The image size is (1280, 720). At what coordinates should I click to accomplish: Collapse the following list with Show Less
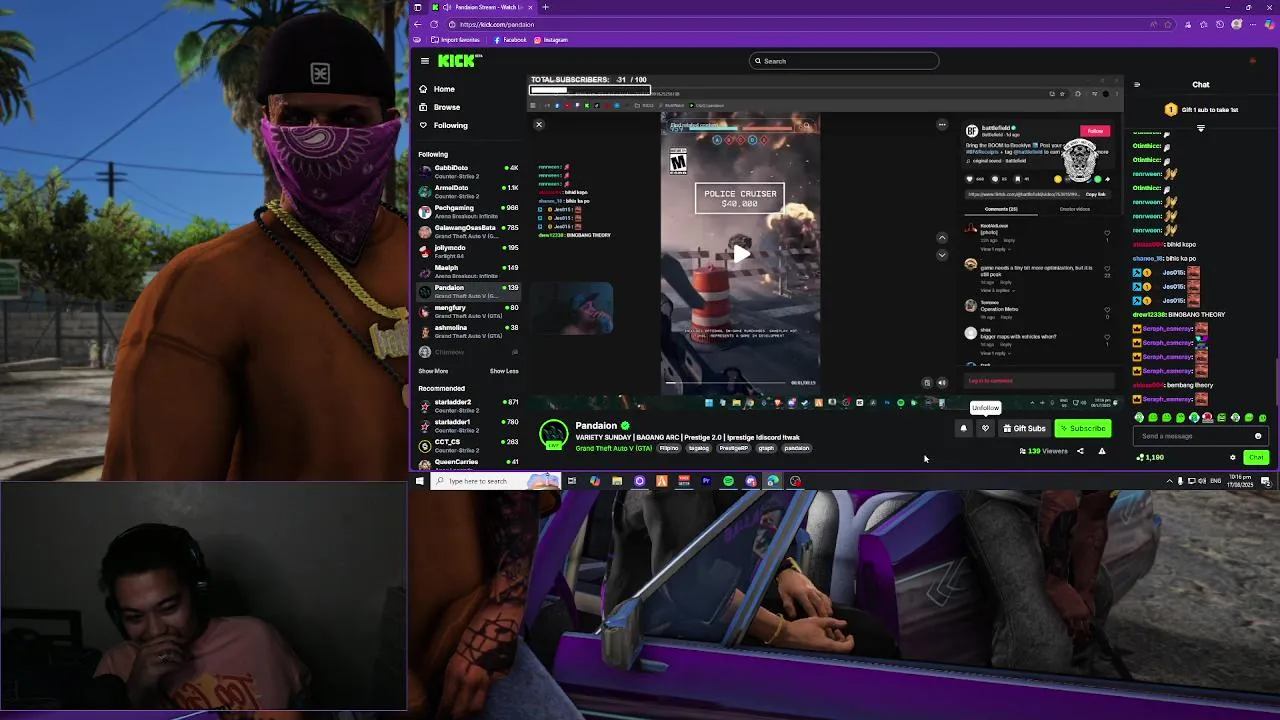[x=504, y=371]
